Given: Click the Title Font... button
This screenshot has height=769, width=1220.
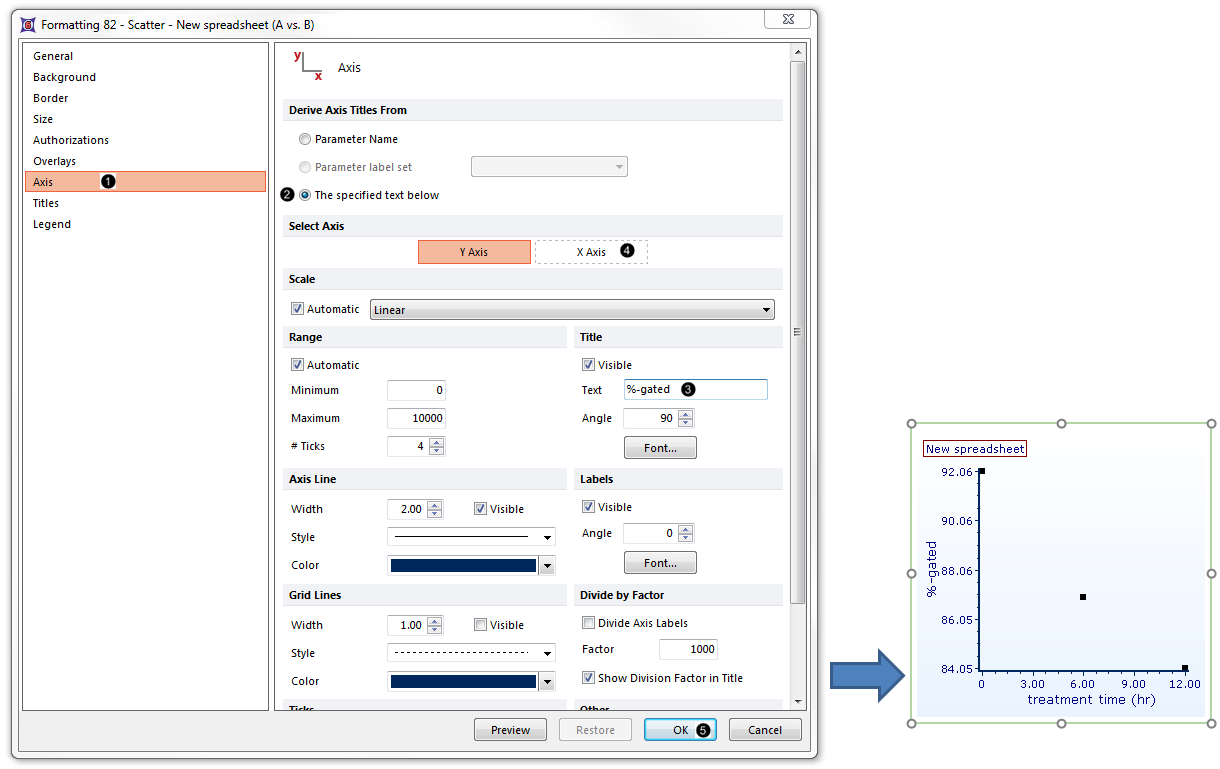Looking at the screenshot, I should [x=660, y=448].
